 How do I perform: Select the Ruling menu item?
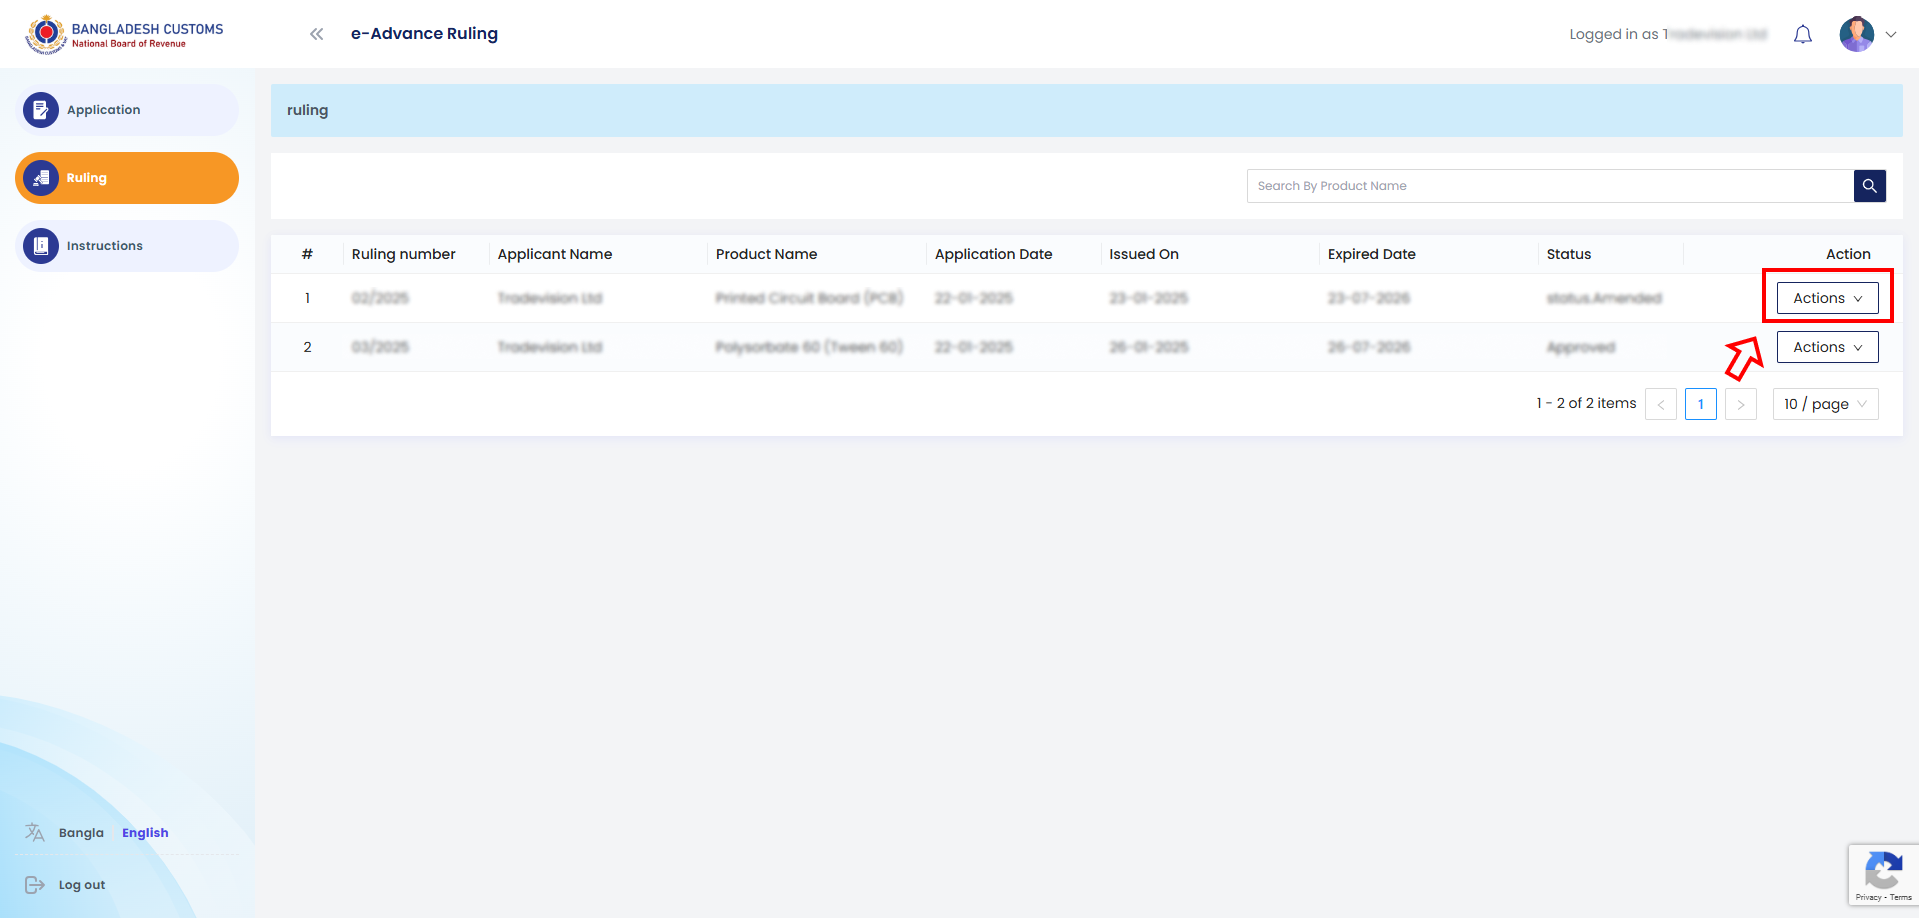[127, 178]
